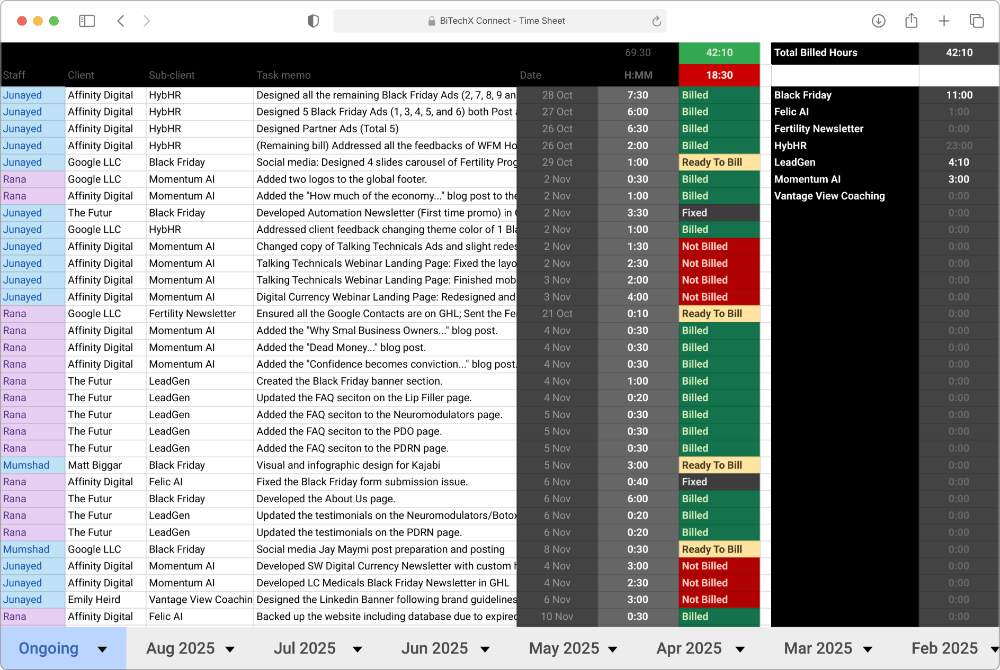Click the Ready To Bill cell on Matt Biggar's row

[x=718, y=465]
